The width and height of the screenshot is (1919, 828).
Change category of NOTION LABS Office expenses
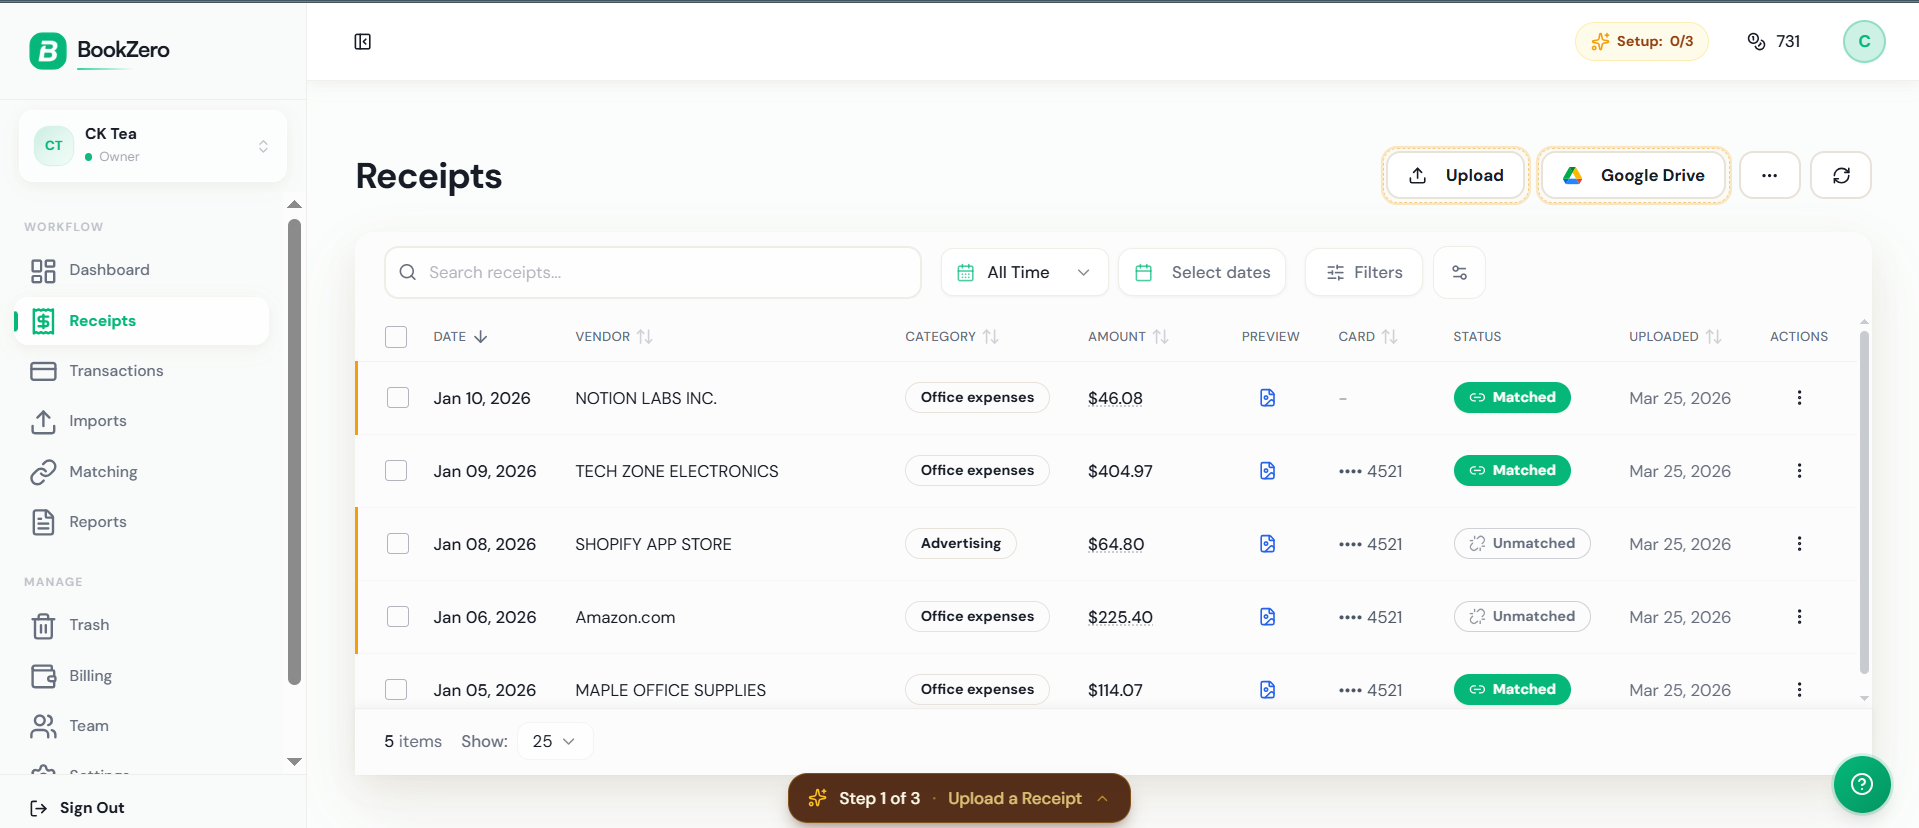coord(977,398)
